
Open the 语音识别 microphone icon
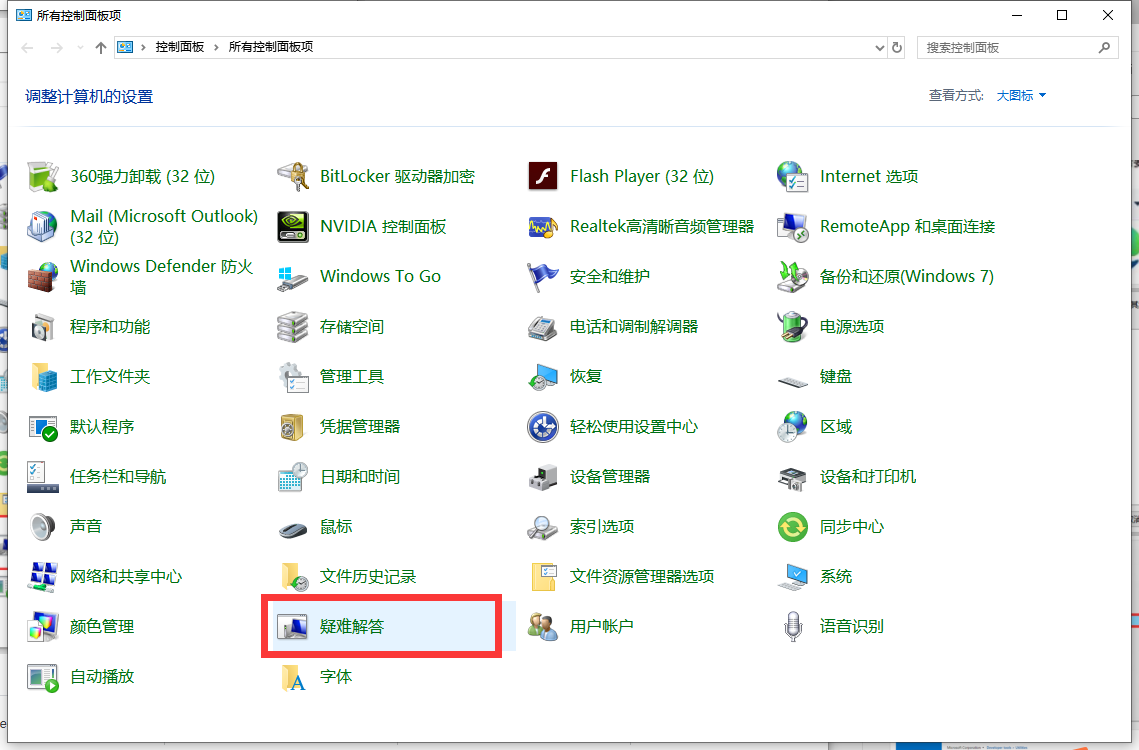point(793,627)
